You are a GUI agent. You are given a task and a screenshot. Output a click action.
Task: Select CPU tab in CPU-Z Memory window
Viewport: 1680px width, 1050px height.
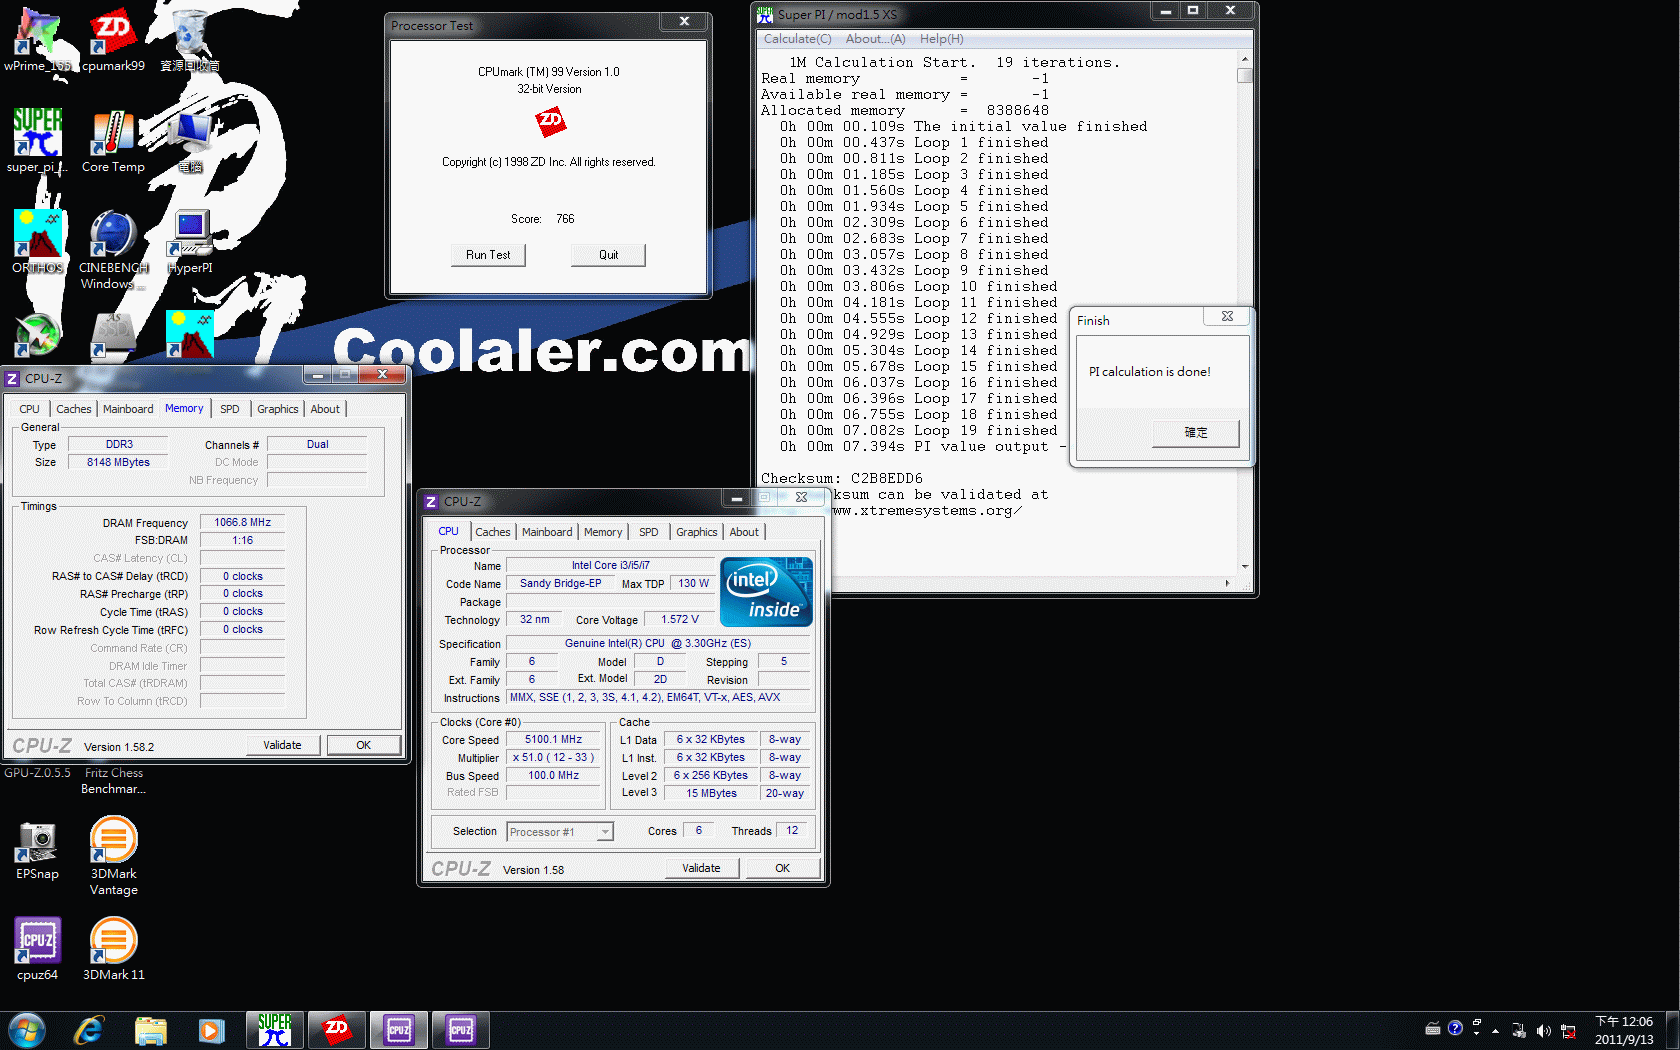coord(30,409)
